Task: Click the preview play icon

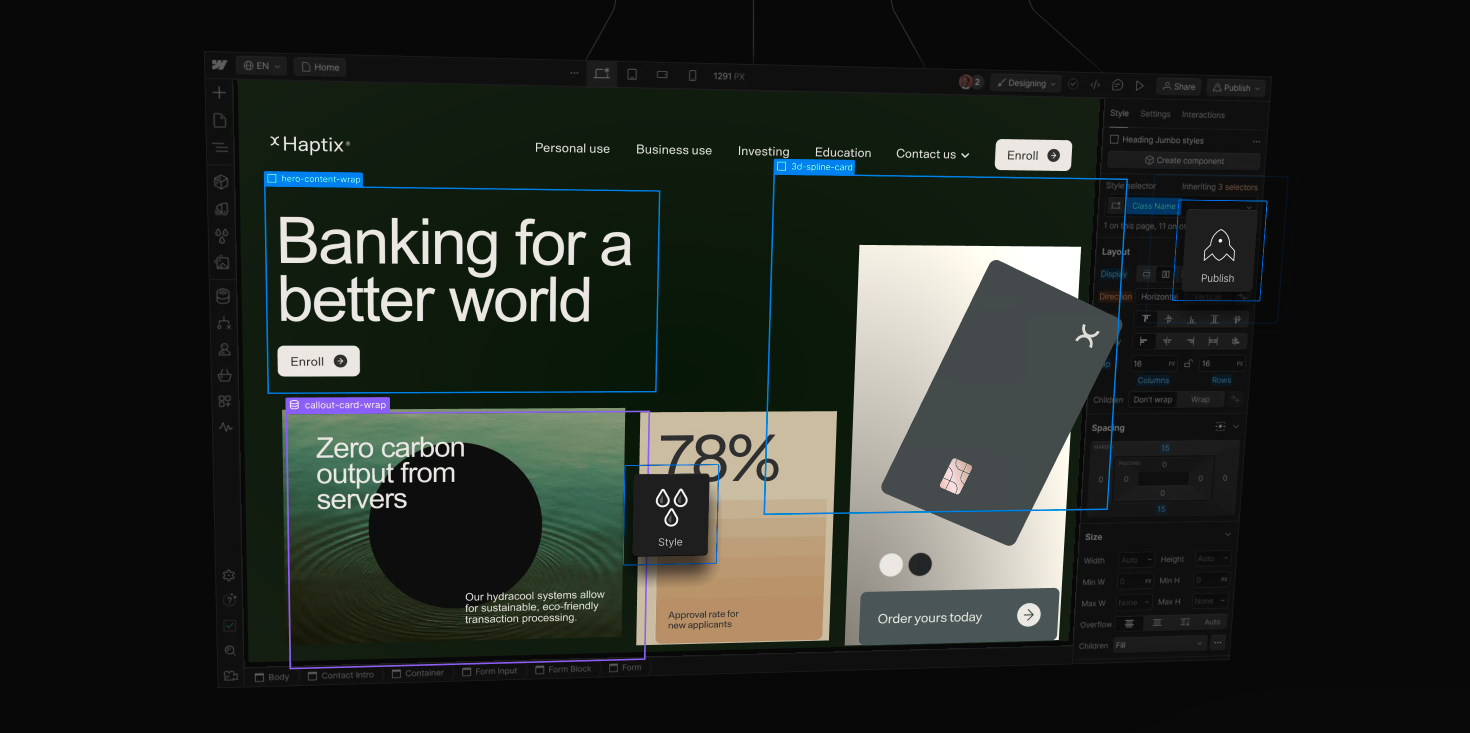Action: click(1139, 86)
